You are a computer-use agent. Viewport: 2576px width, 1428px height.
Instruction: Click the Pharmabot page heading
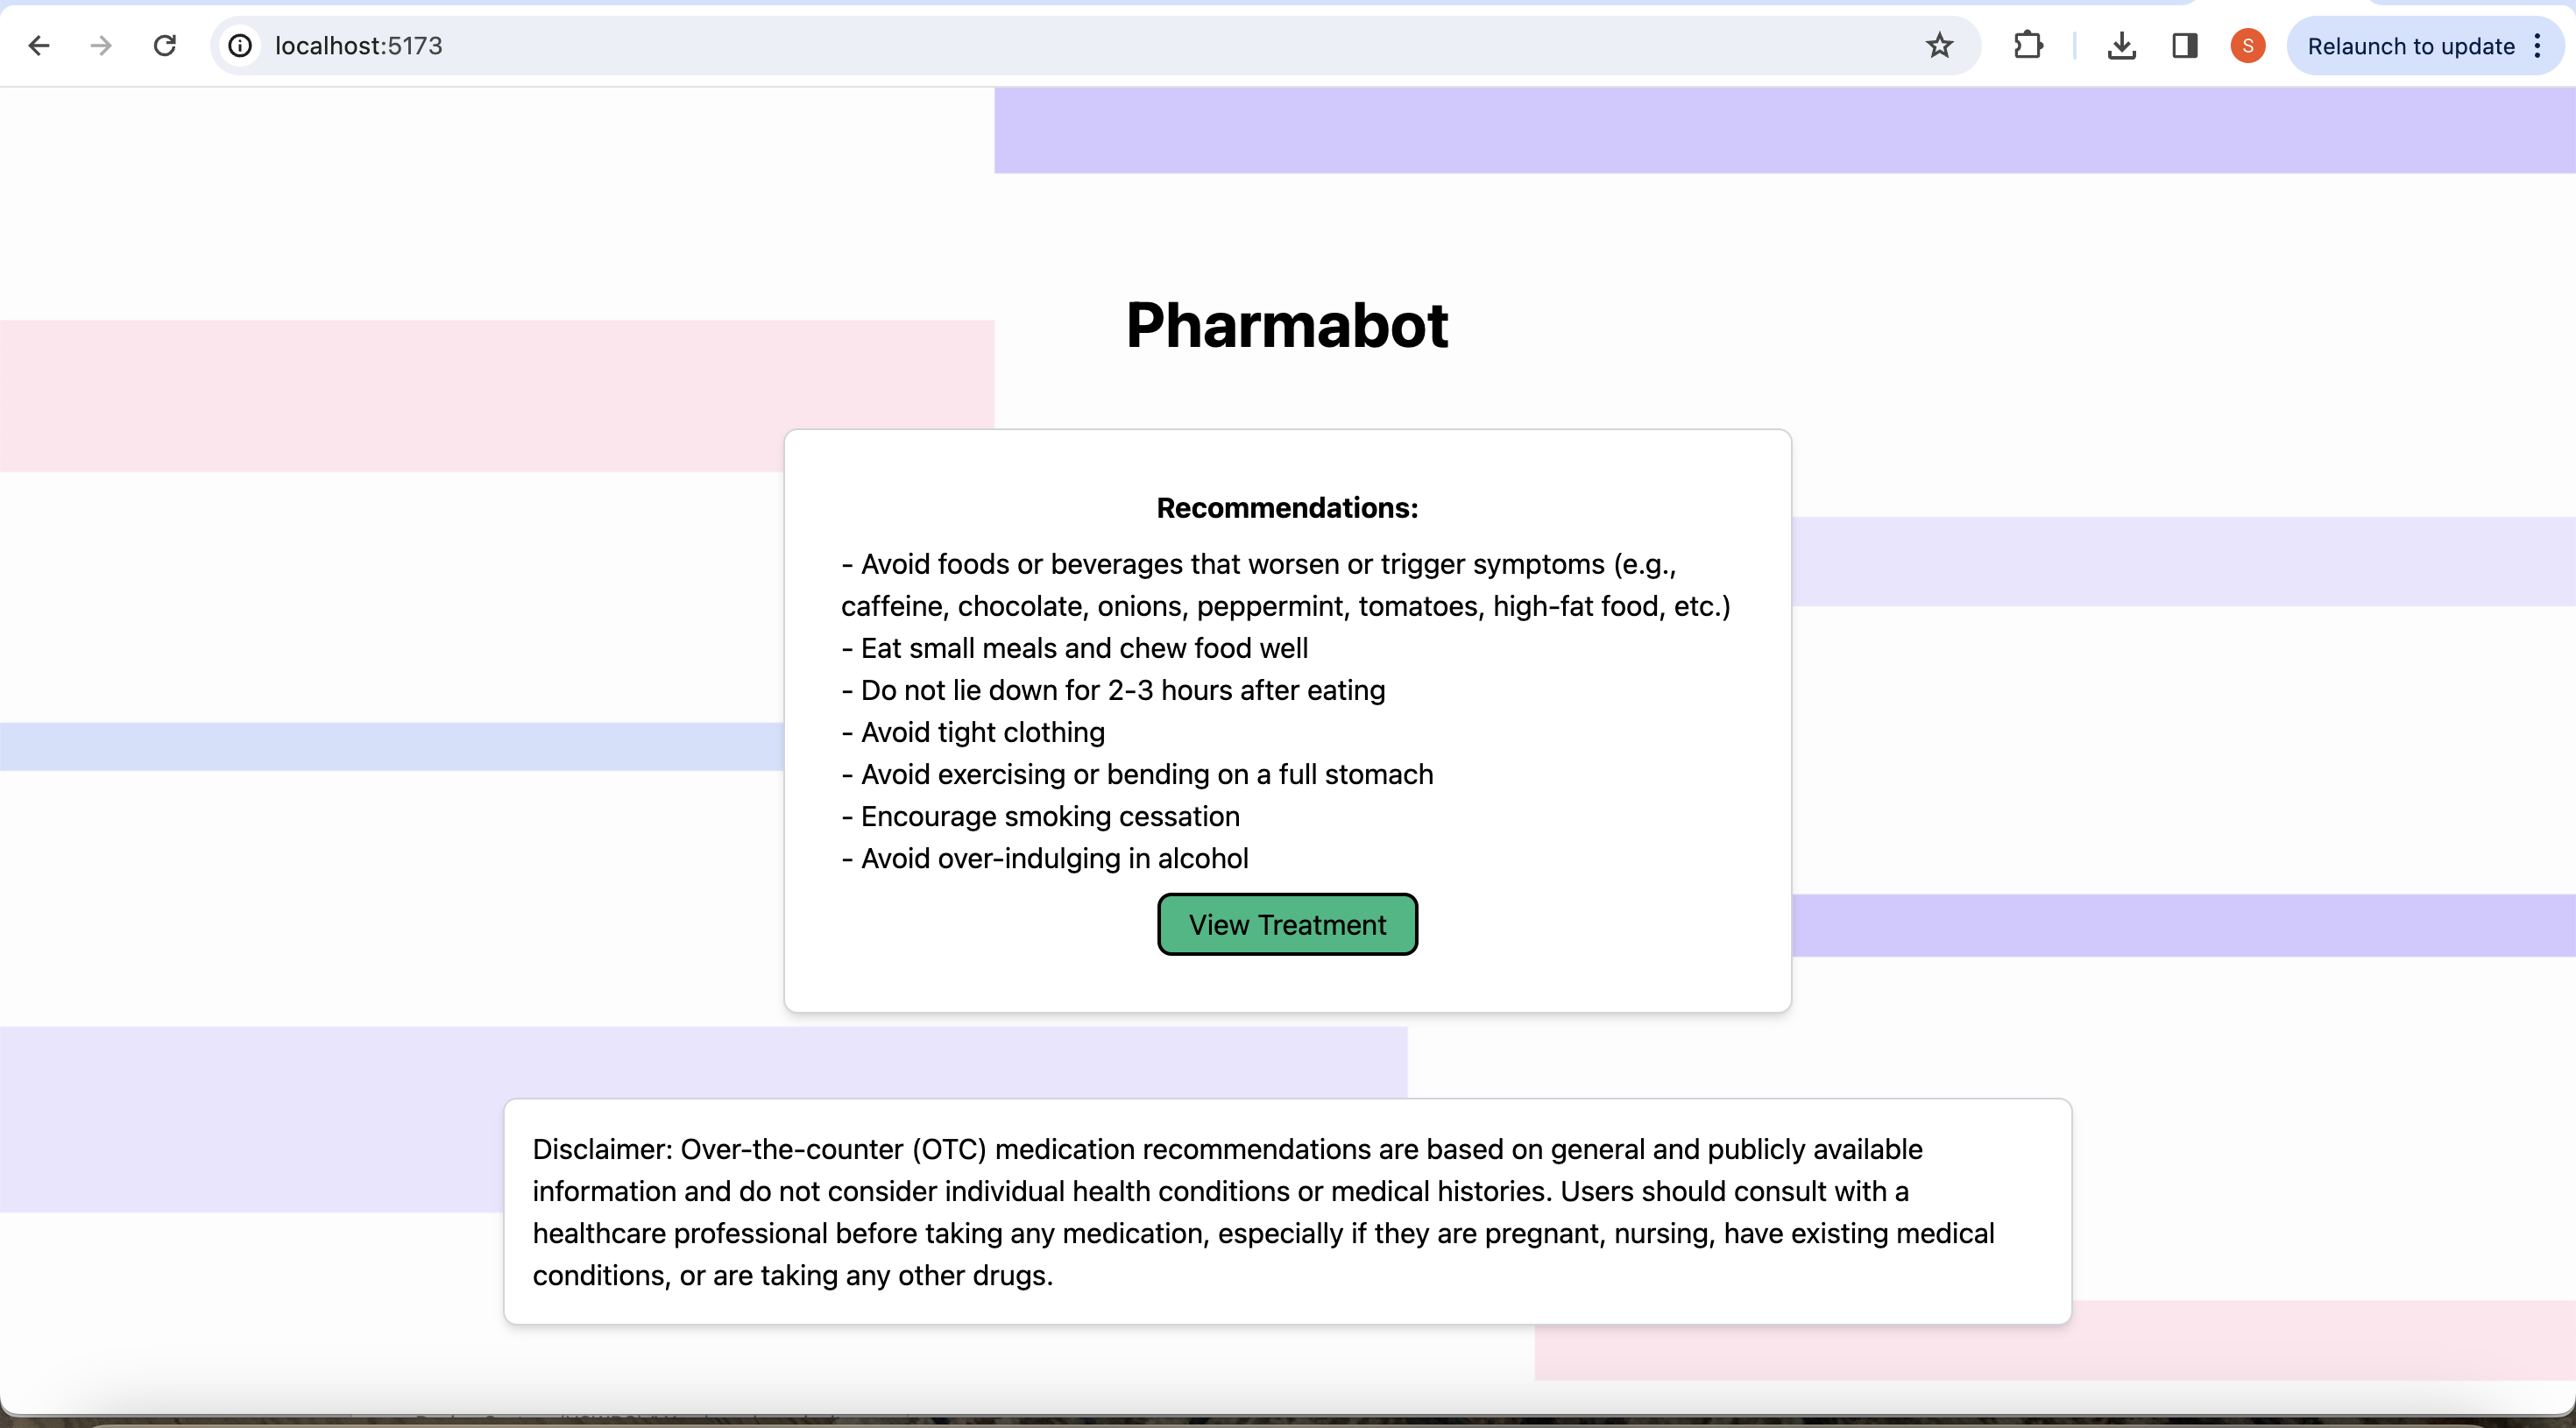click(1287, 325)
